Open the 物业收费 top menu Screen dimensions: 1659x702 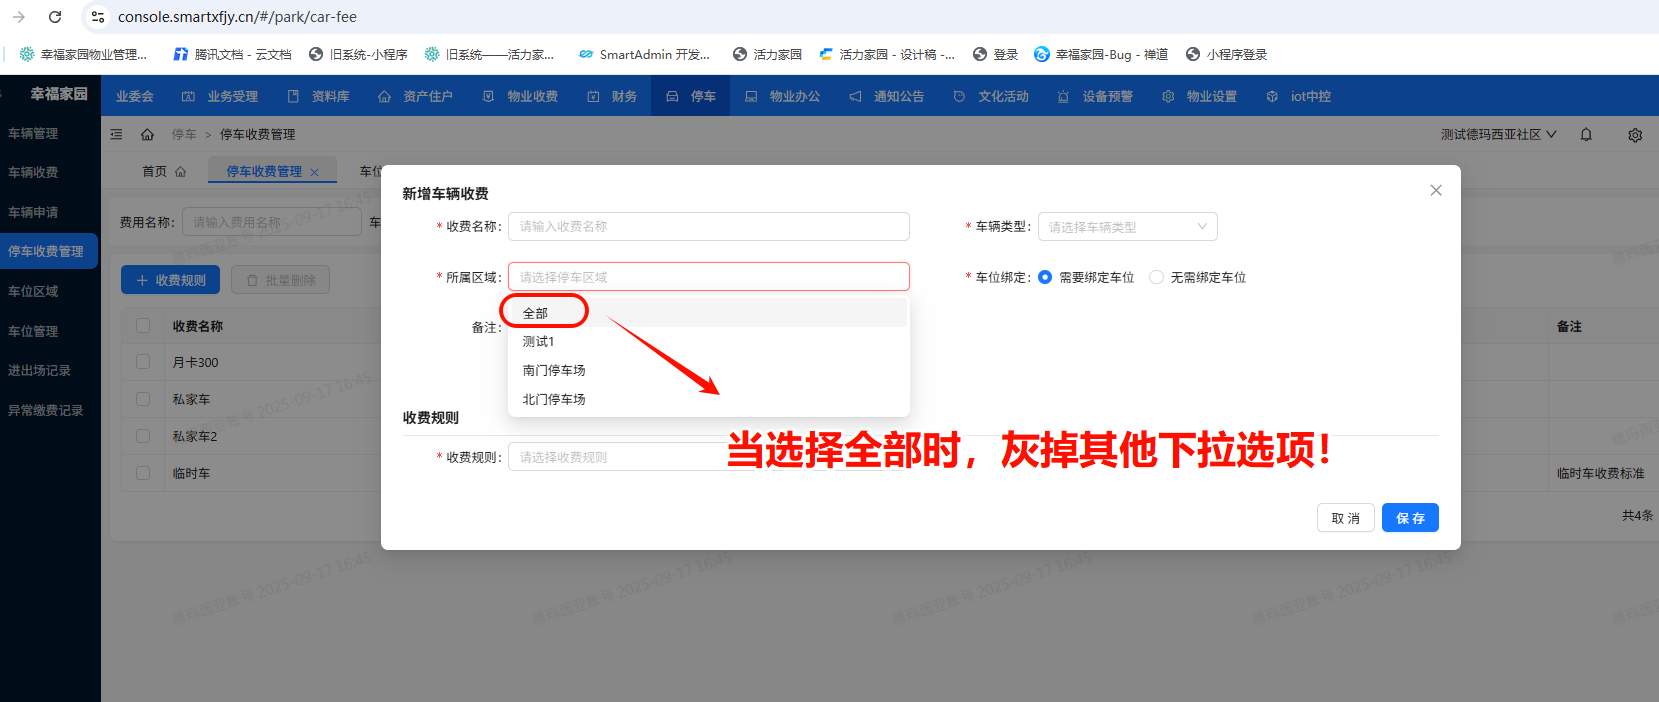click(x=521, y=96)
